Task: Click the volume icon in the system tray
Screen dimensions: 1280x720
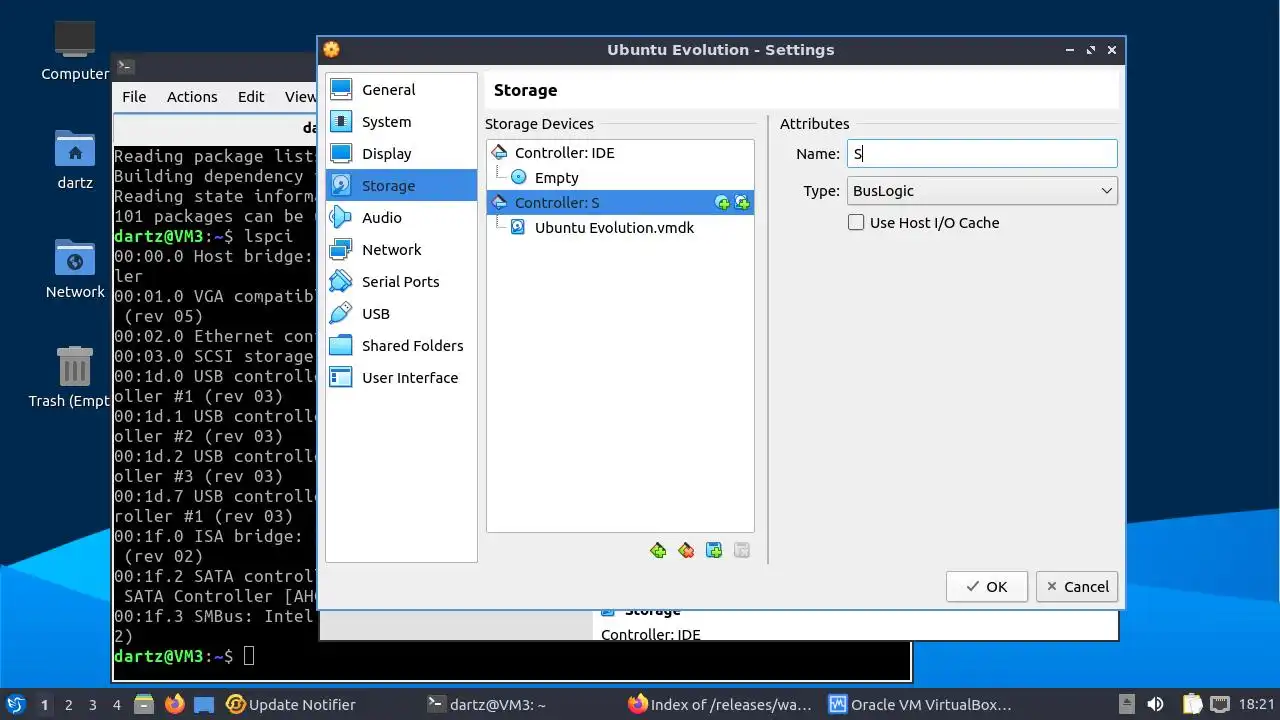Action: tap(1155, 705)
